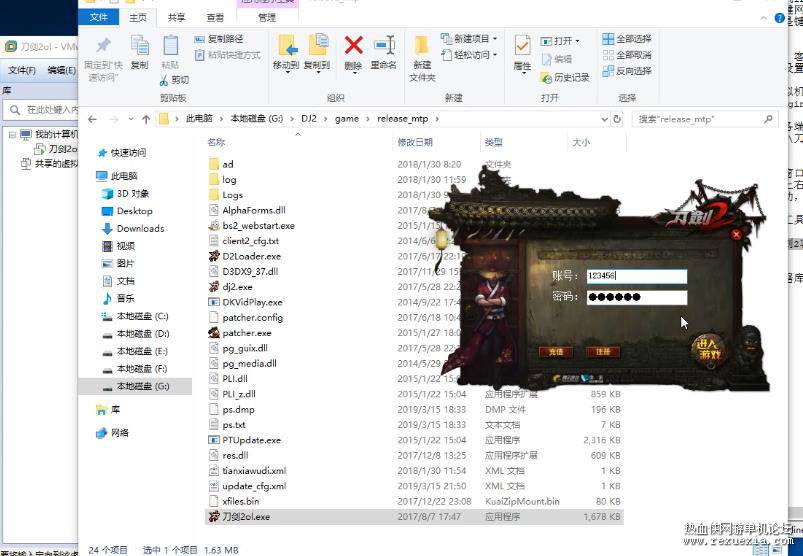Click the DJ2 breadcrumb in address bar
803x556 pixels.
(x=309, y=119)
